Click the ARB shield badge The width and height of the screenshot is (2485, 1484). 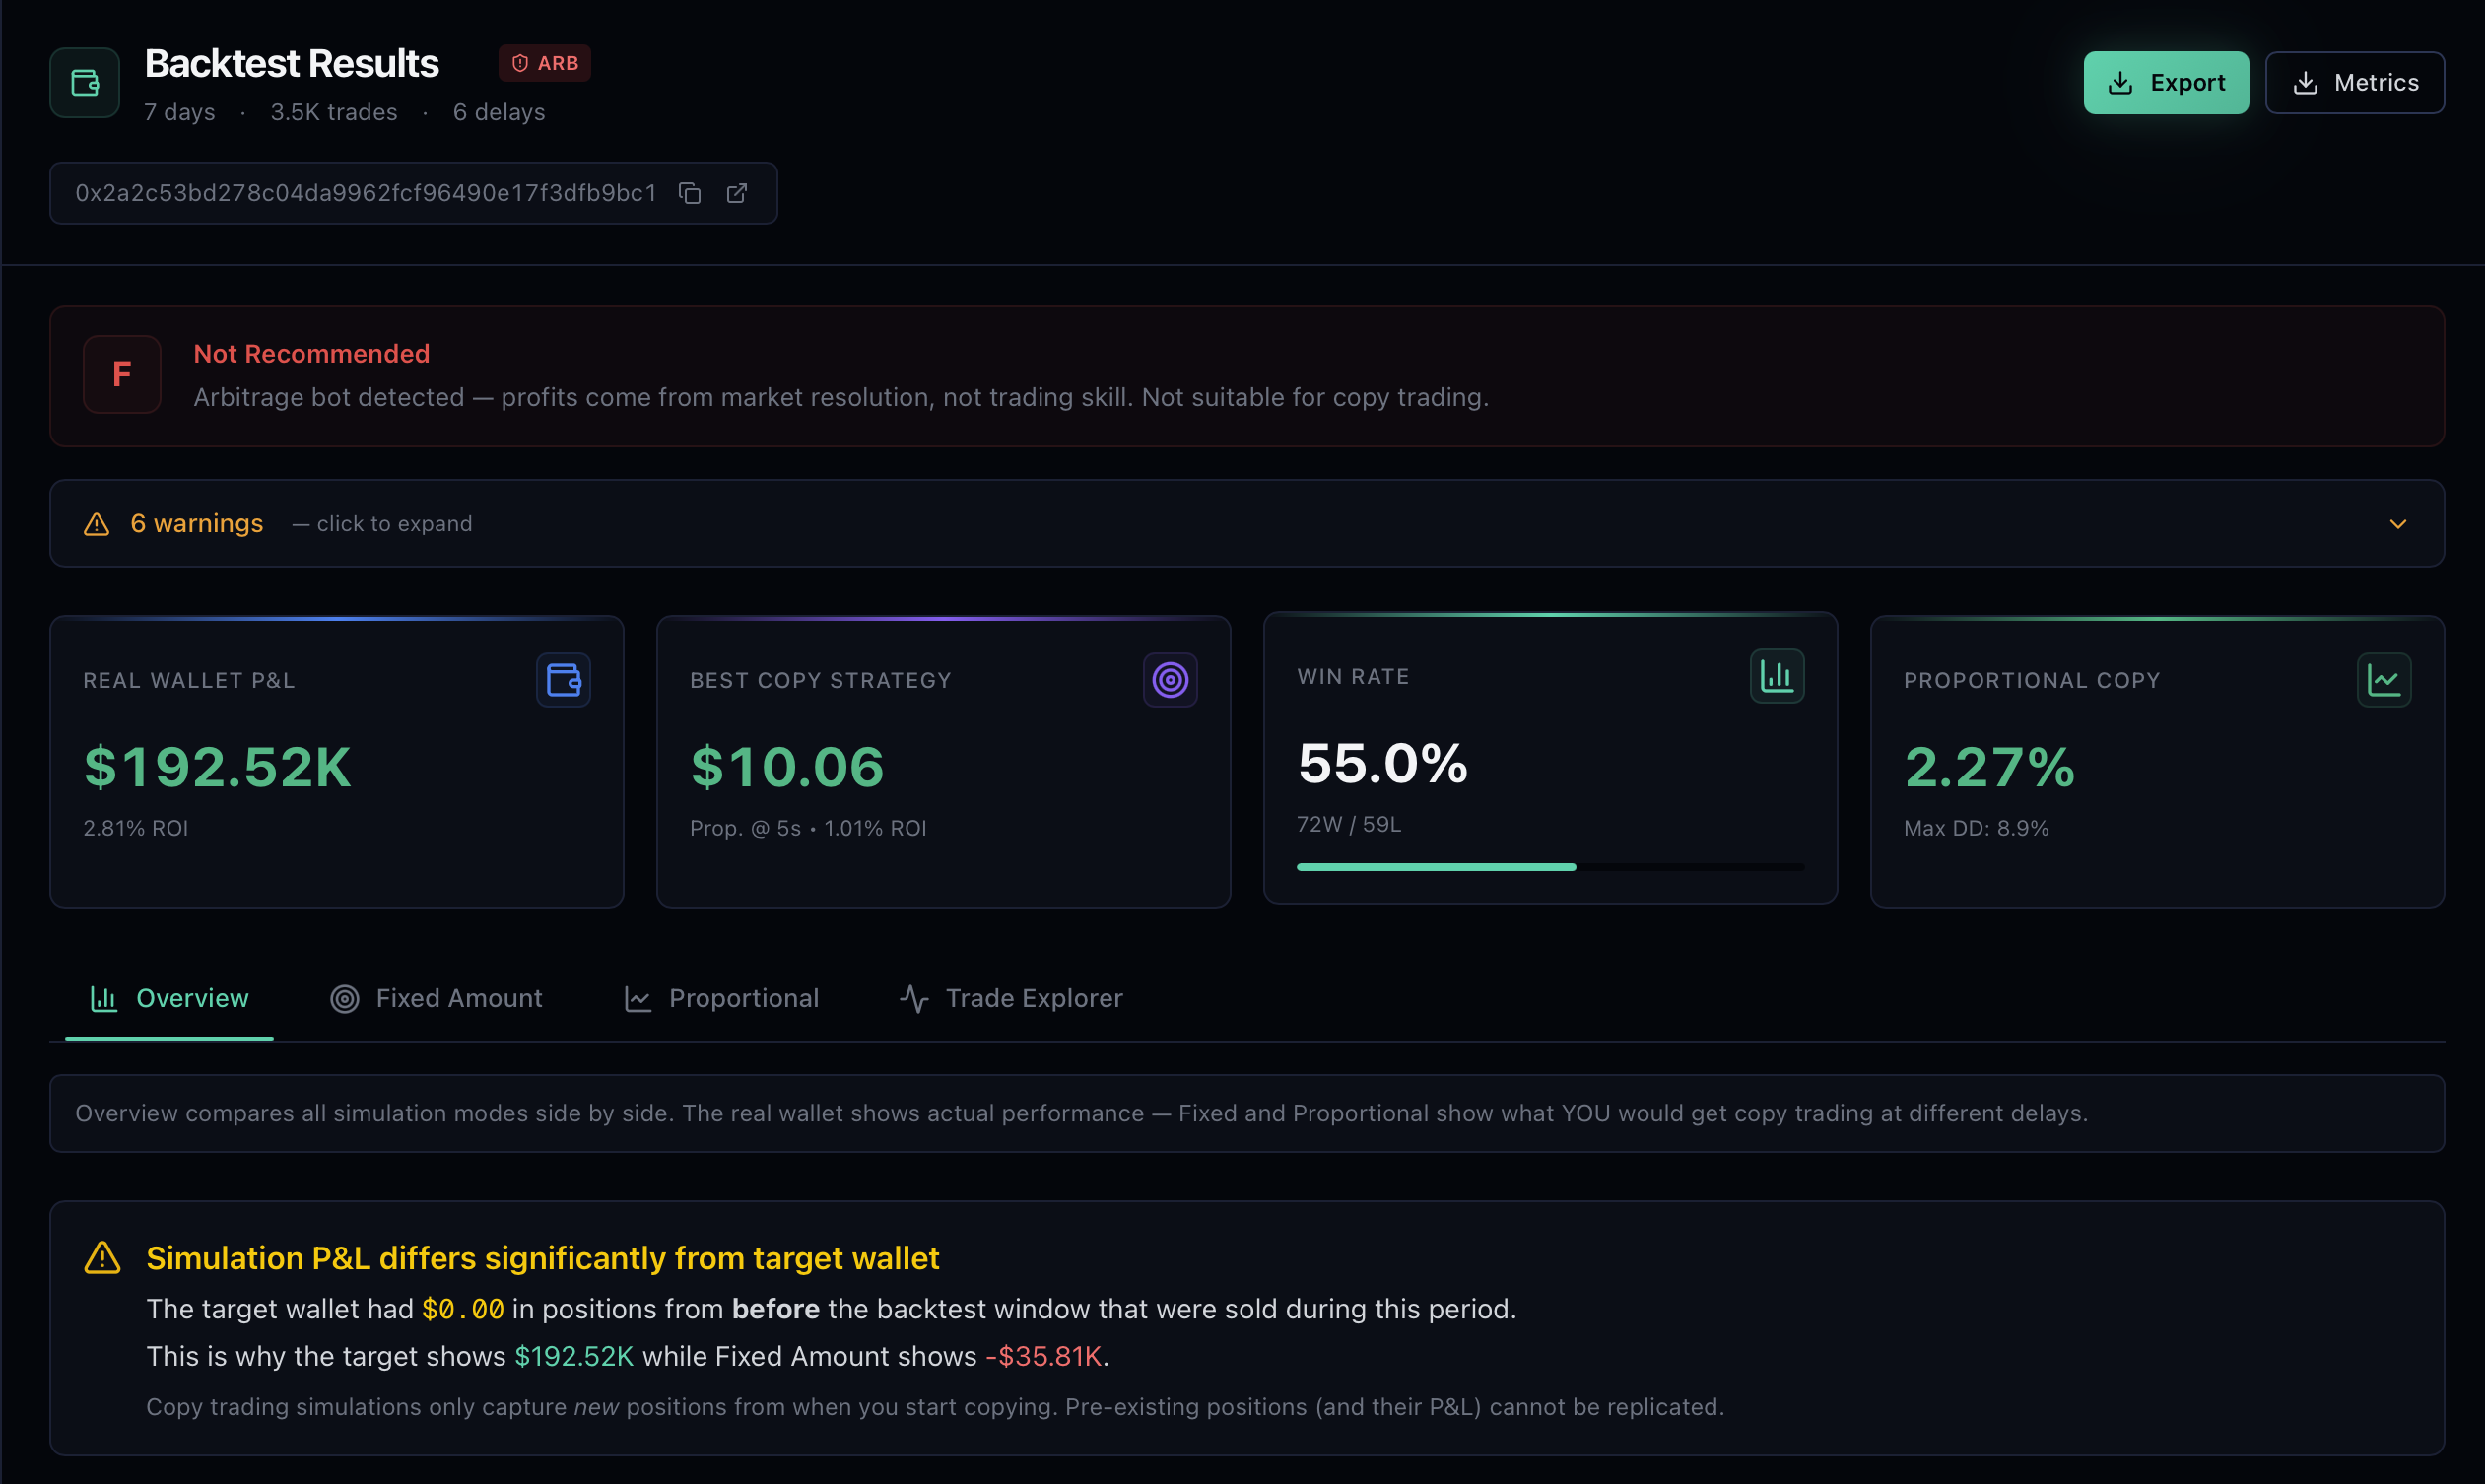(x=545, y=63)
